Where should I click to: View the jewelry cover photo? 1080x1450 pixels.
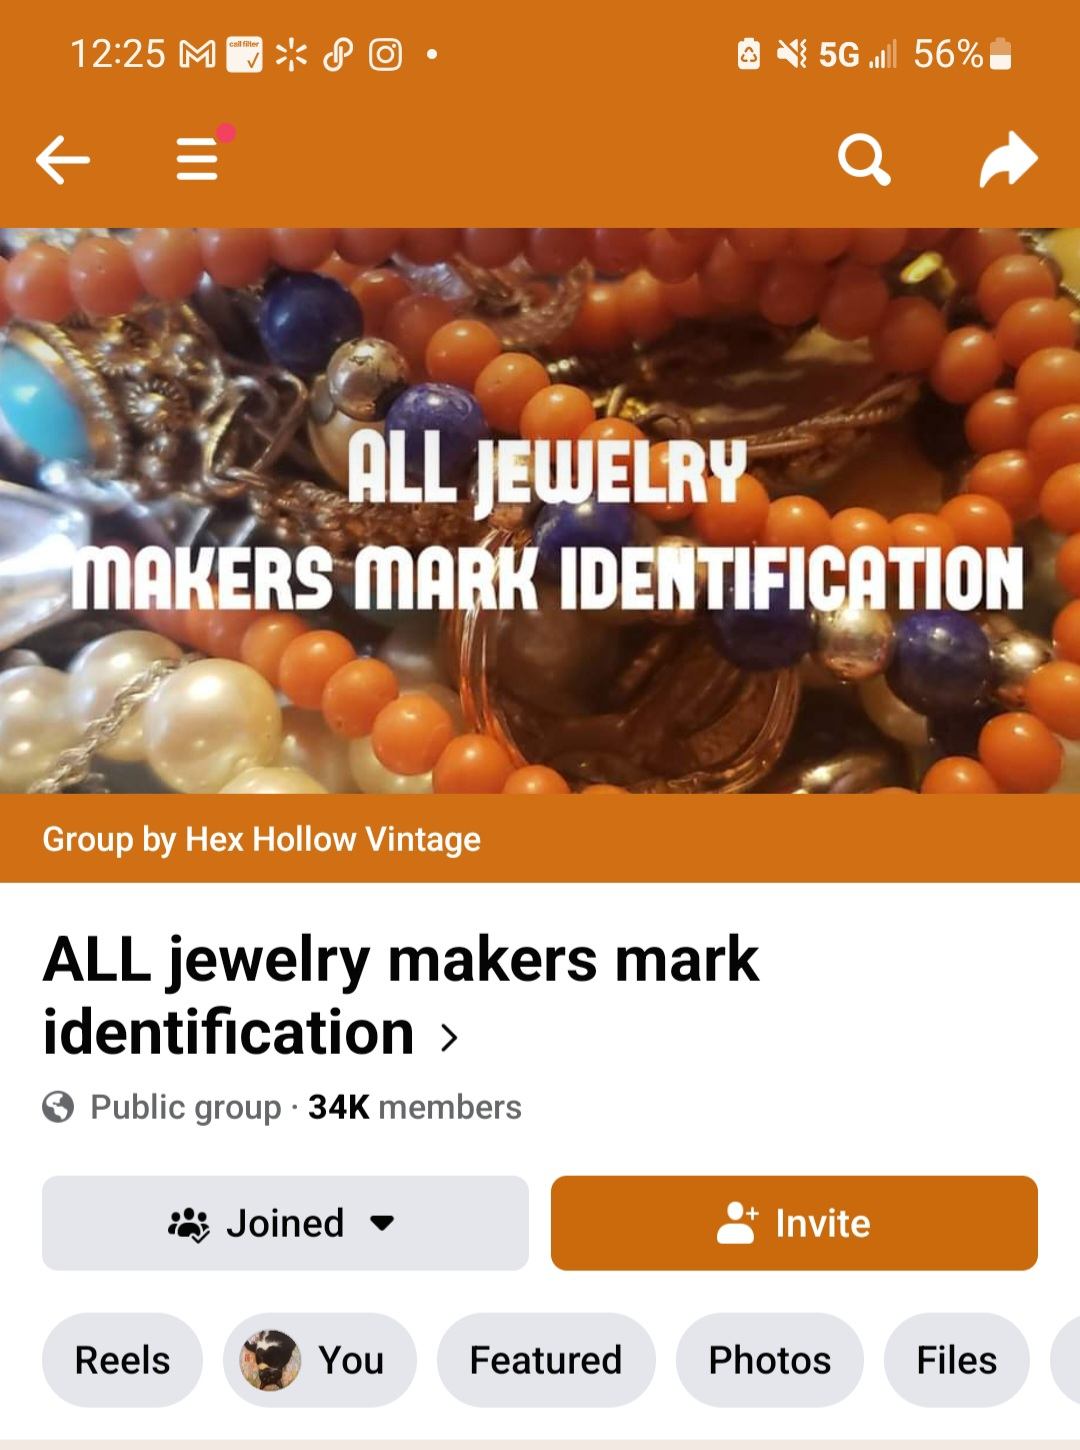(x=540, y=511)
